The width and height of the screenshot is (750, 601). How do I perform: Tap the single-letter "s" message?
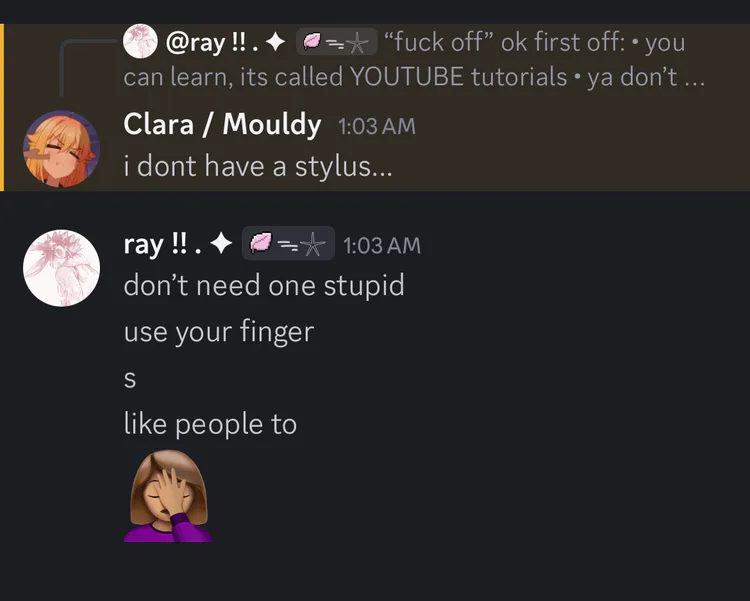coord(129,379)
